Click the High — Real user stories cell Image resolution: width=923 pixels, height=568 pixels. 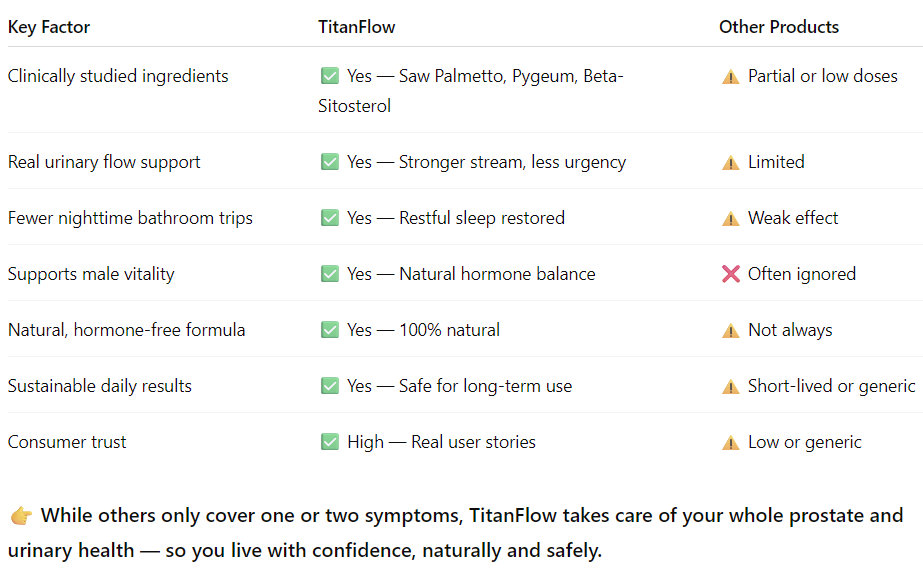(x=440, y=442)
